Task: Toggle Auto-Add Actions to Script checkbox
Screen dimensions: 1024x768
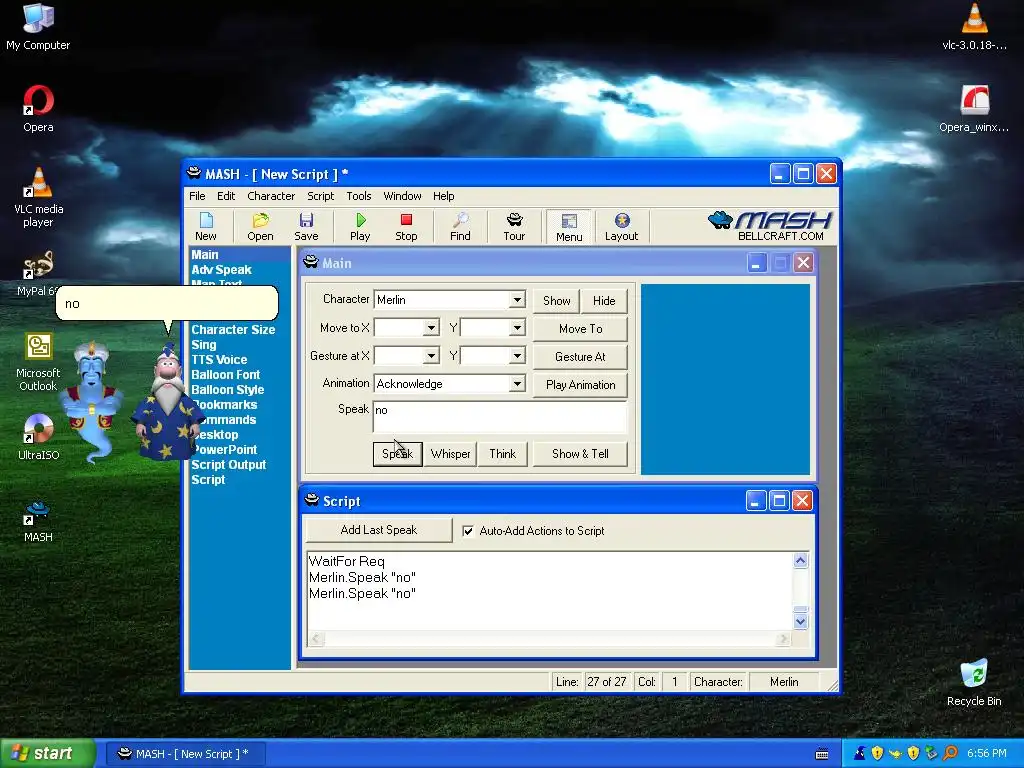Action: [468, 531]
